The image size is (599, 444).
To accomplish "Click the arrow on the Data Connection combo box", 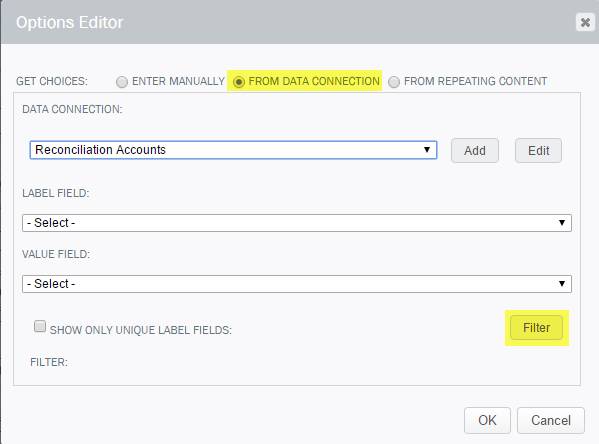I will [x=427, y=150].
